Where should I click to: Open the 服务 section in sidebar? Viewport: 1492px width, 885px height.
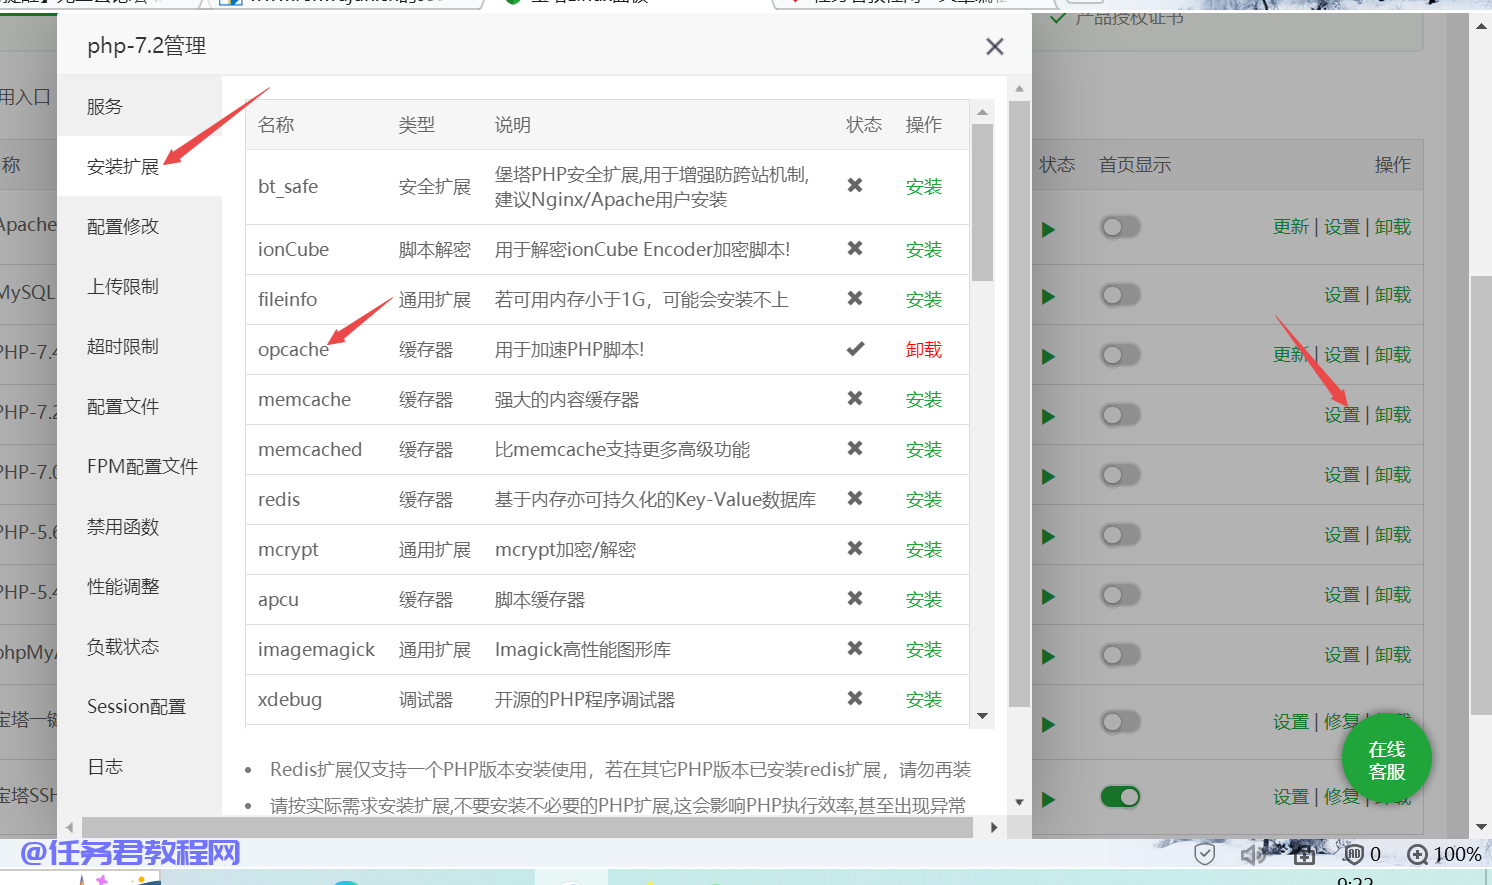pyautogui.click(x=139, y=106)
